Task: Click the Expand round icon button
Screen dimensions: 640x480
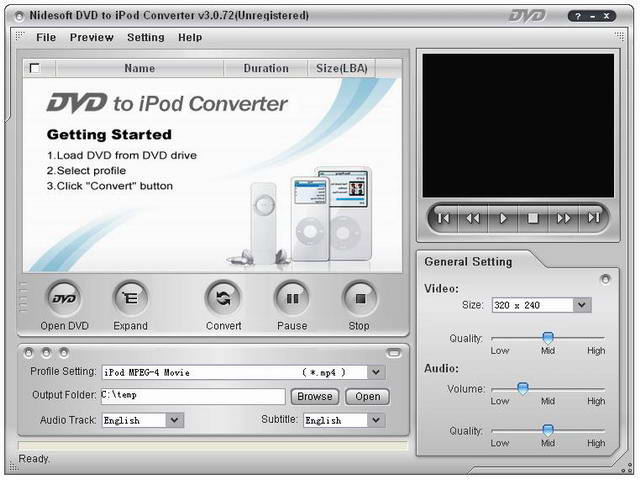Action: click(x=130, y=299)
